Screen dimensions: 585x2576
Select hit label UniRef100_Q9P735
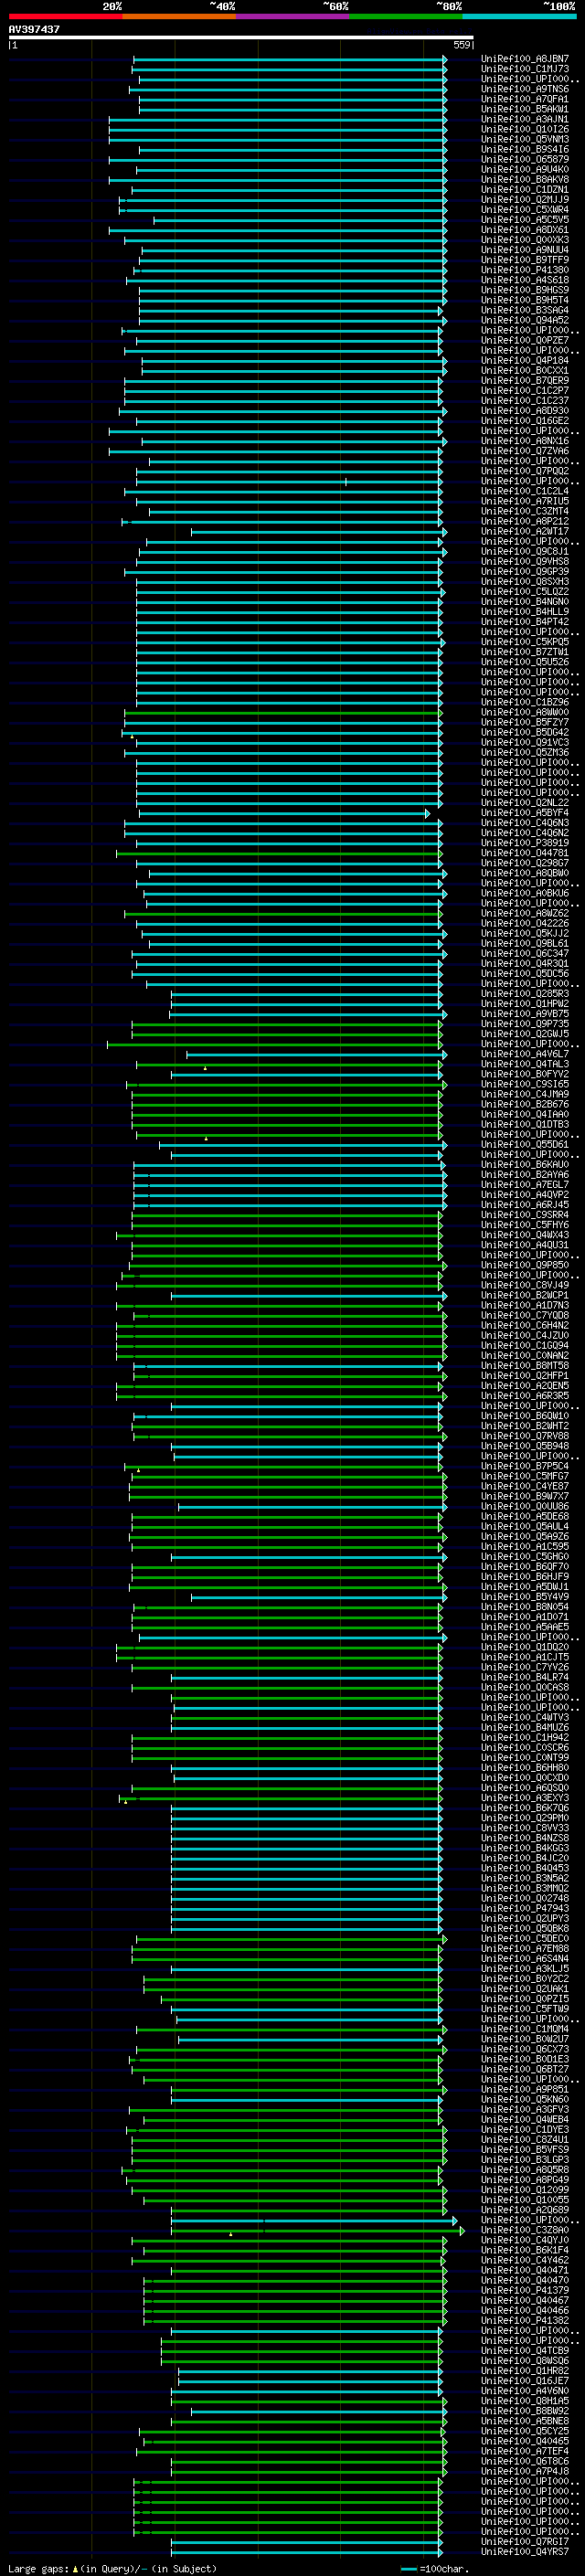tap(525, 1023)
